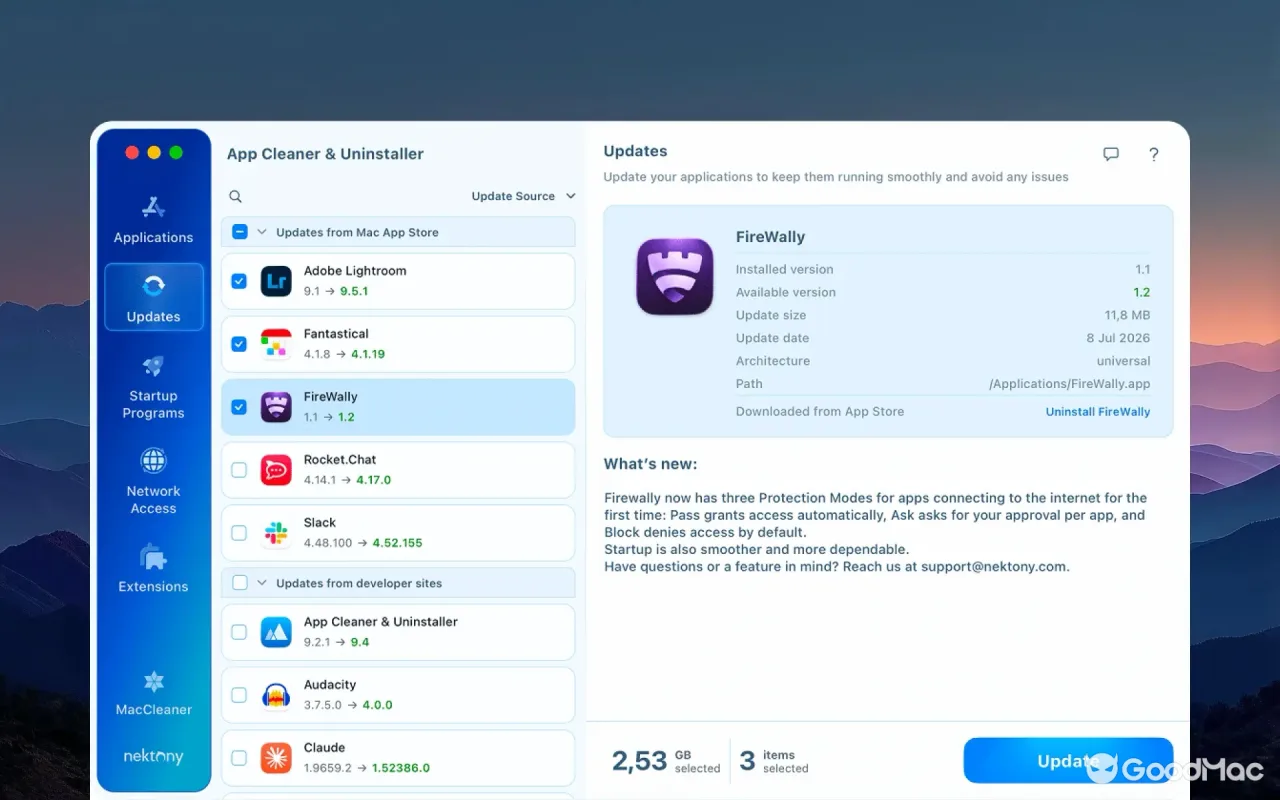Uncheck the Fantastical checkbox
The height and width of the screenshot is (800, 1280).
click(x=239, y=344)
